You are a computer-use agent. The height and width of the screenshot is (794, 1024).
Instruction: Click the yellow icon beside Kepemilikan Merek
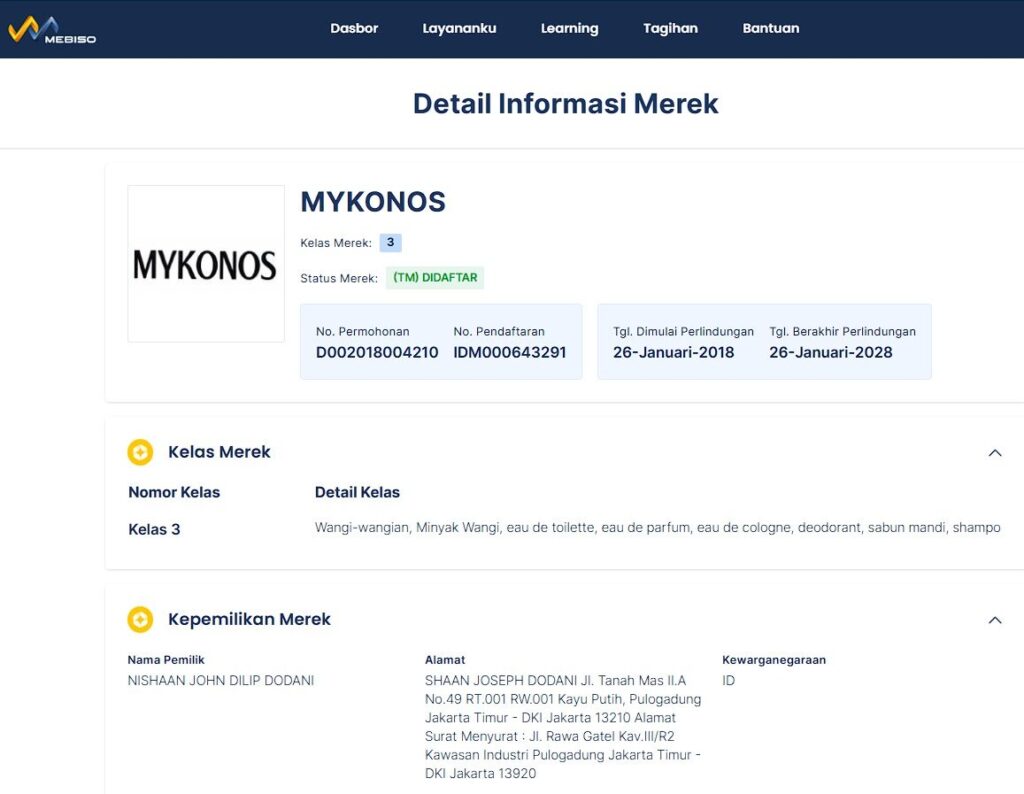point(140,620)
